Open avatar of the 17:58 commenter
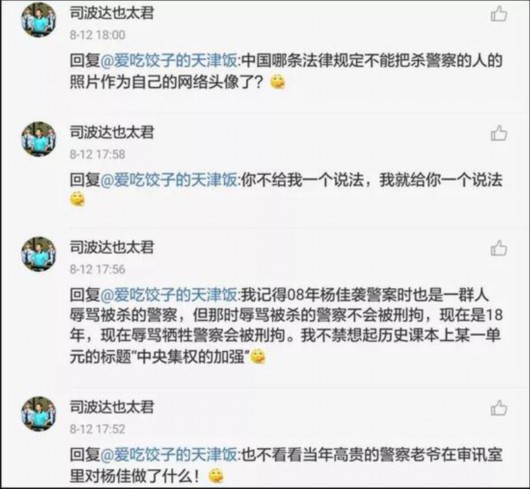Image resolution: width=530 pixels, height=489 pixels. pyautogui.click(x=39, y=139)
